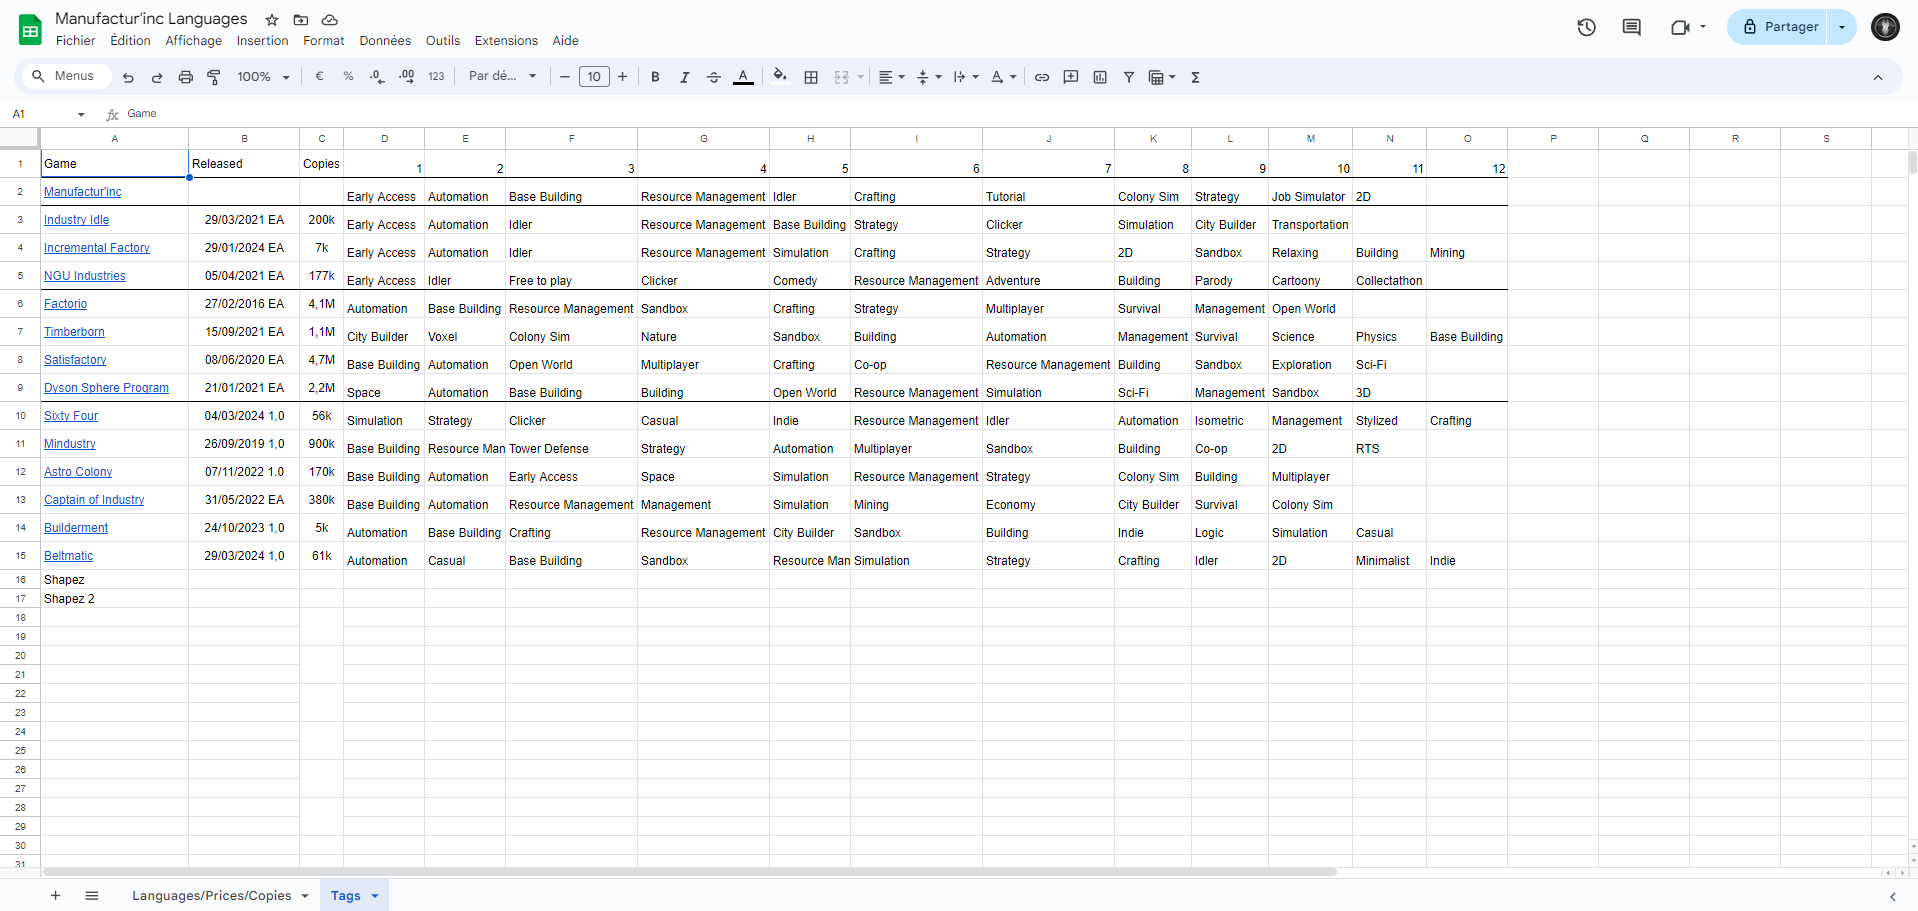Insert chart icon in toolbar
Viewport: 1918px width, 911px height.
(x=1100, y=77)
